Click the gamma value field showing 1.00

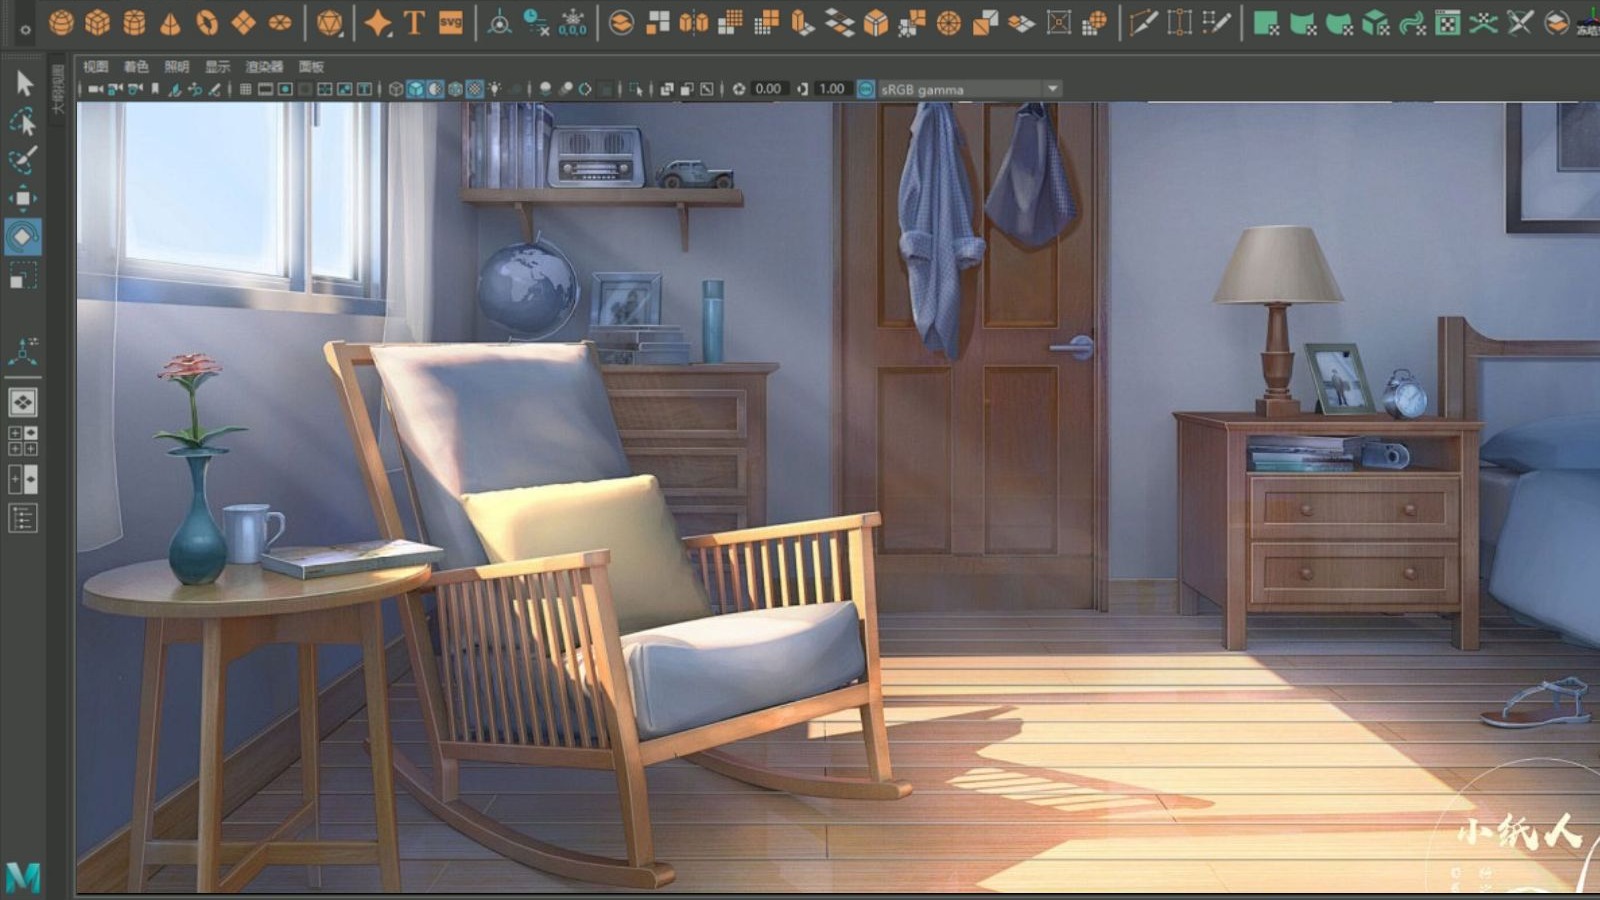tap(831, 89)
